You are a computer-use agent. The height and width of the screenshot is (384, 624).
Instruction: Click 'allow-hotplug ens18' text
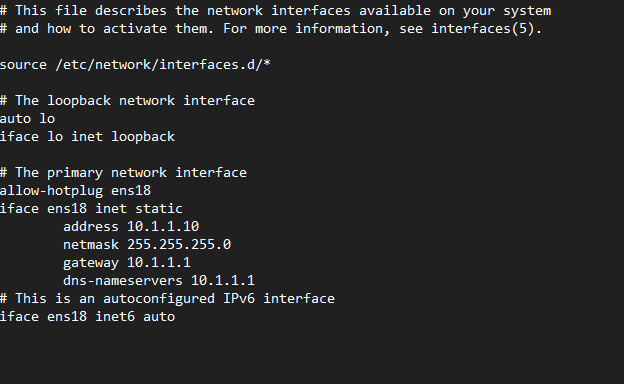(75, 191)
